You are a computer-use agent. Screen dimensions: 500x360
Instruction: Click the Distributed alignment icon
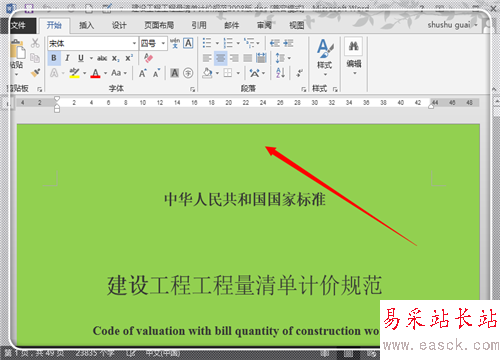(261, 58)
